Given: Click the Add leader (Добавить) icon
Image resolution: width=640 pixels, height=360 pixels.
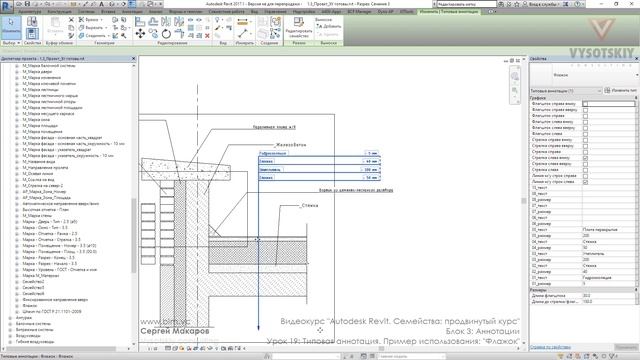Looking at the screenshot, I should 320,26.
